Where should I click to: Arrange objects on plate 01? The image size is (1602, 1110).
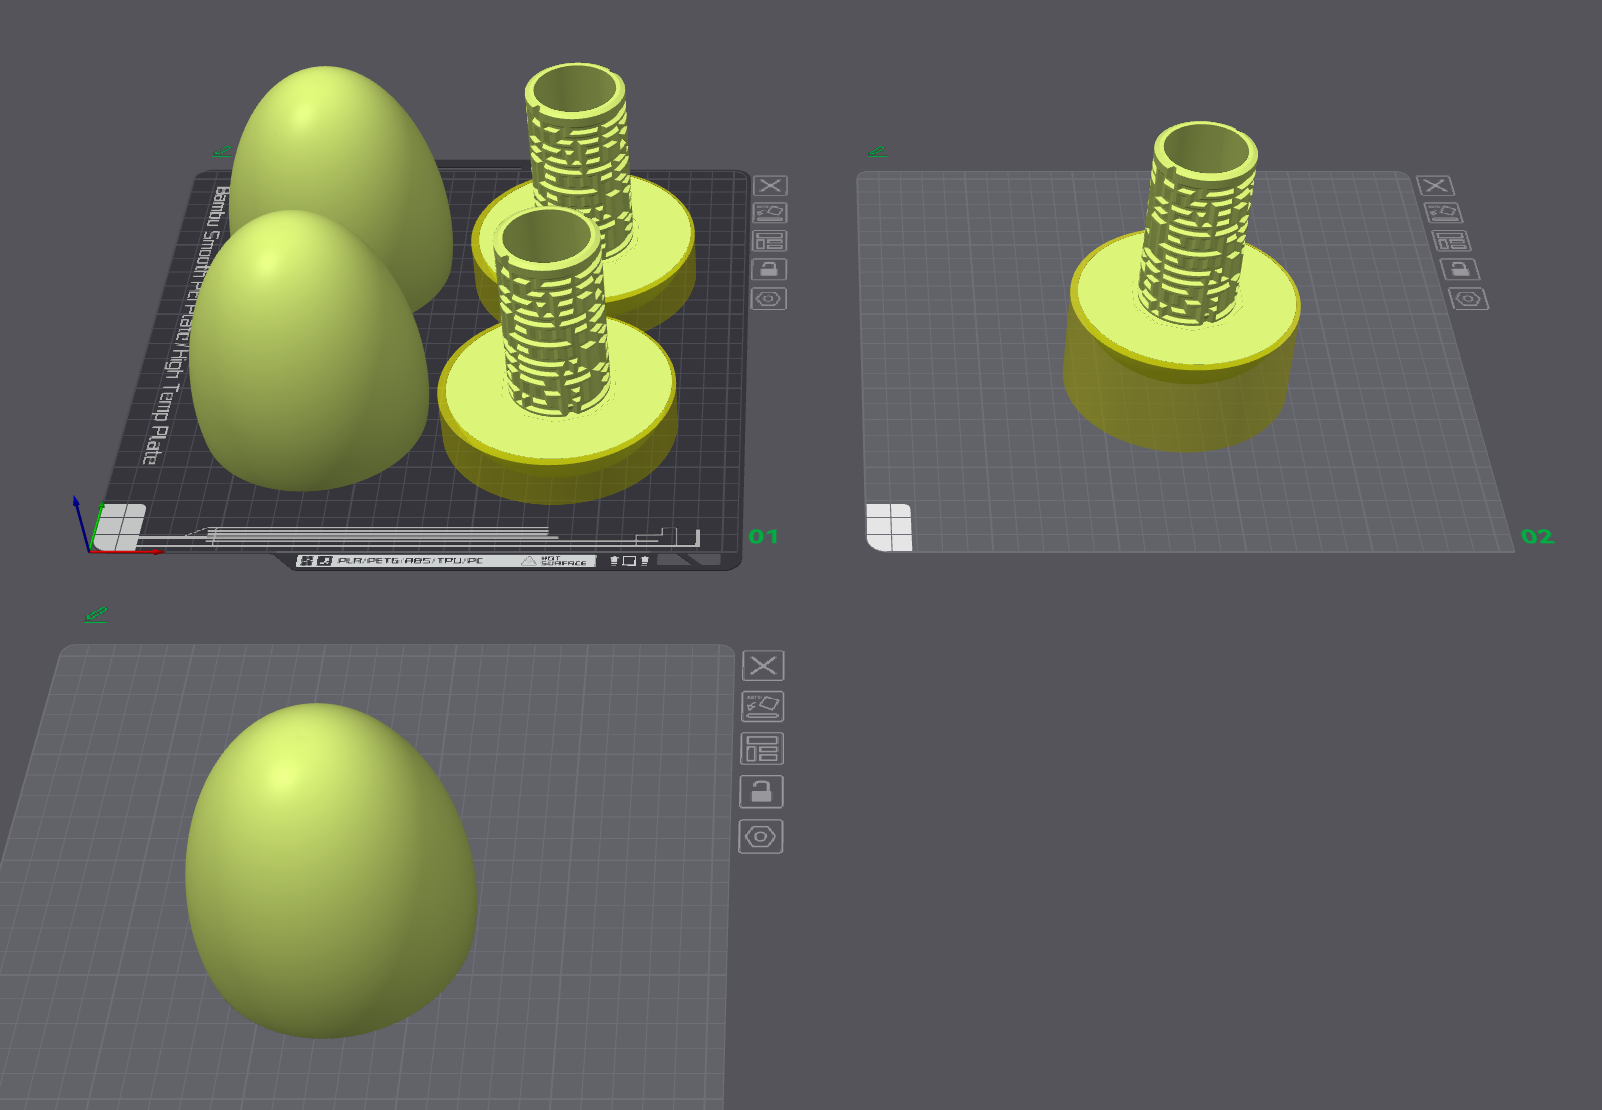pyautogui.click(x=770, y=241)
